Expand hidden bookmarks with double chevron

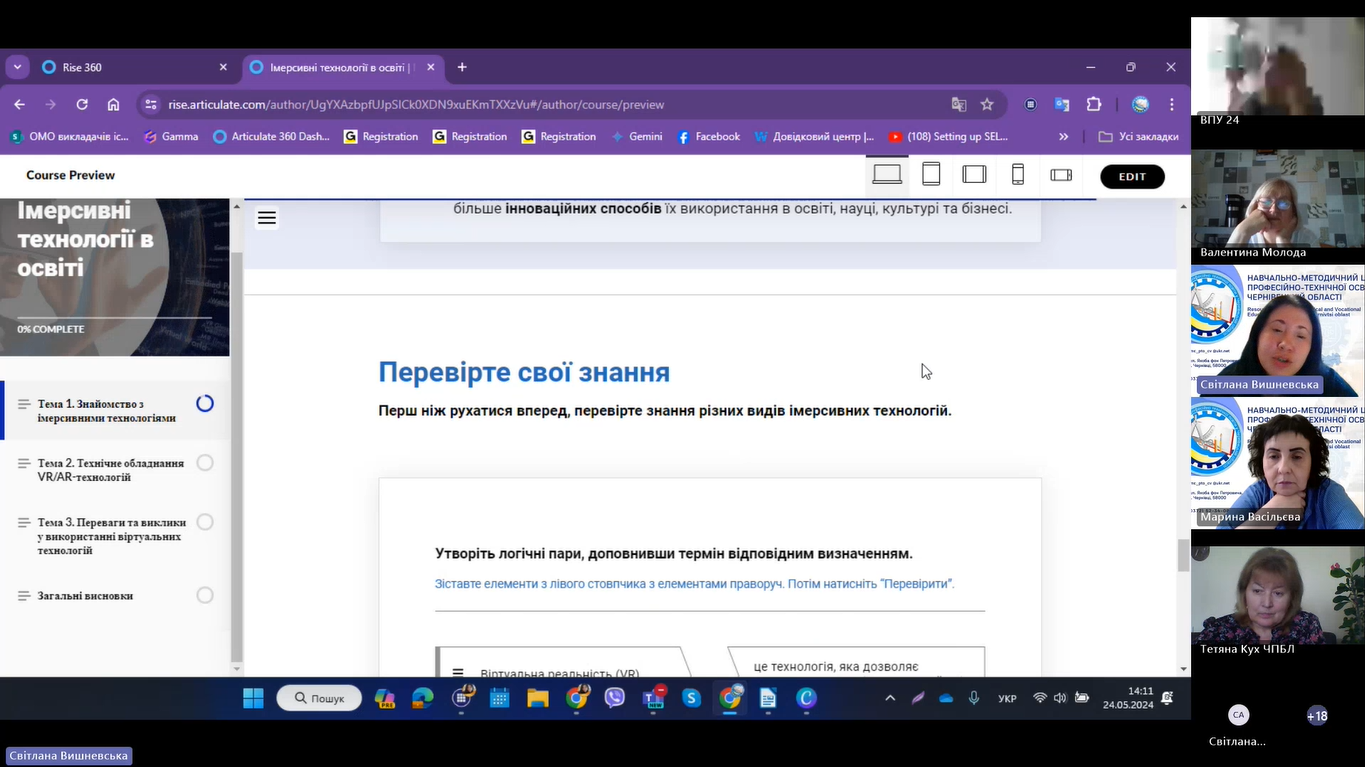point(1063,137)
